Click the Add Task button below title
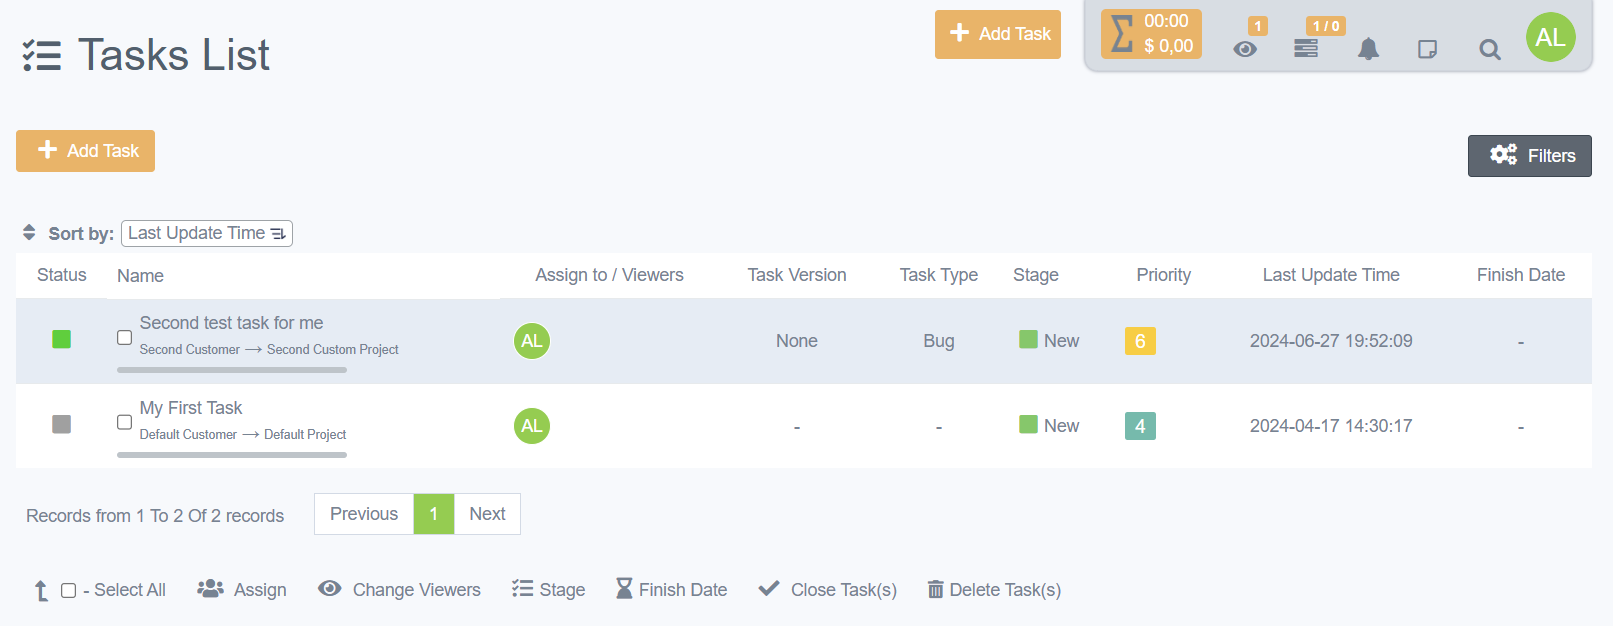 pyautogui.click(x=86, y=151)
